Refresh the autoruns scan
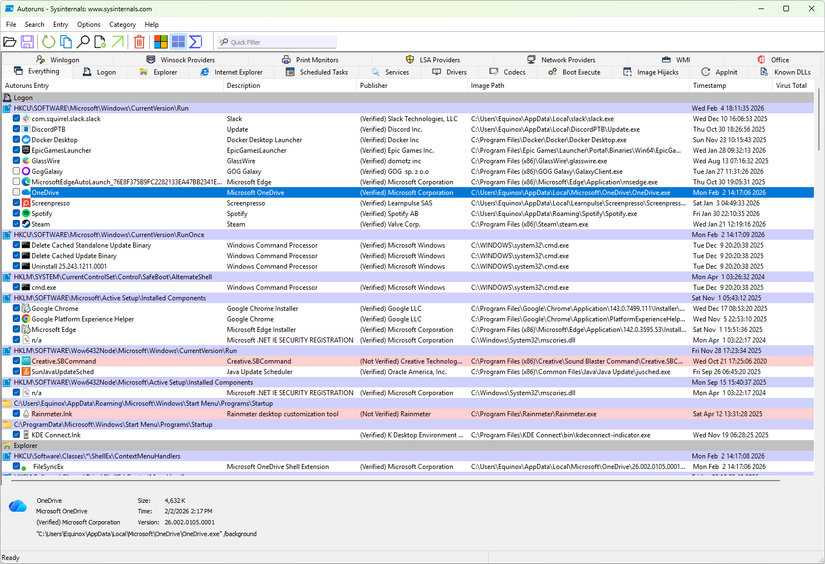825x564 pixels. point(49,42)
